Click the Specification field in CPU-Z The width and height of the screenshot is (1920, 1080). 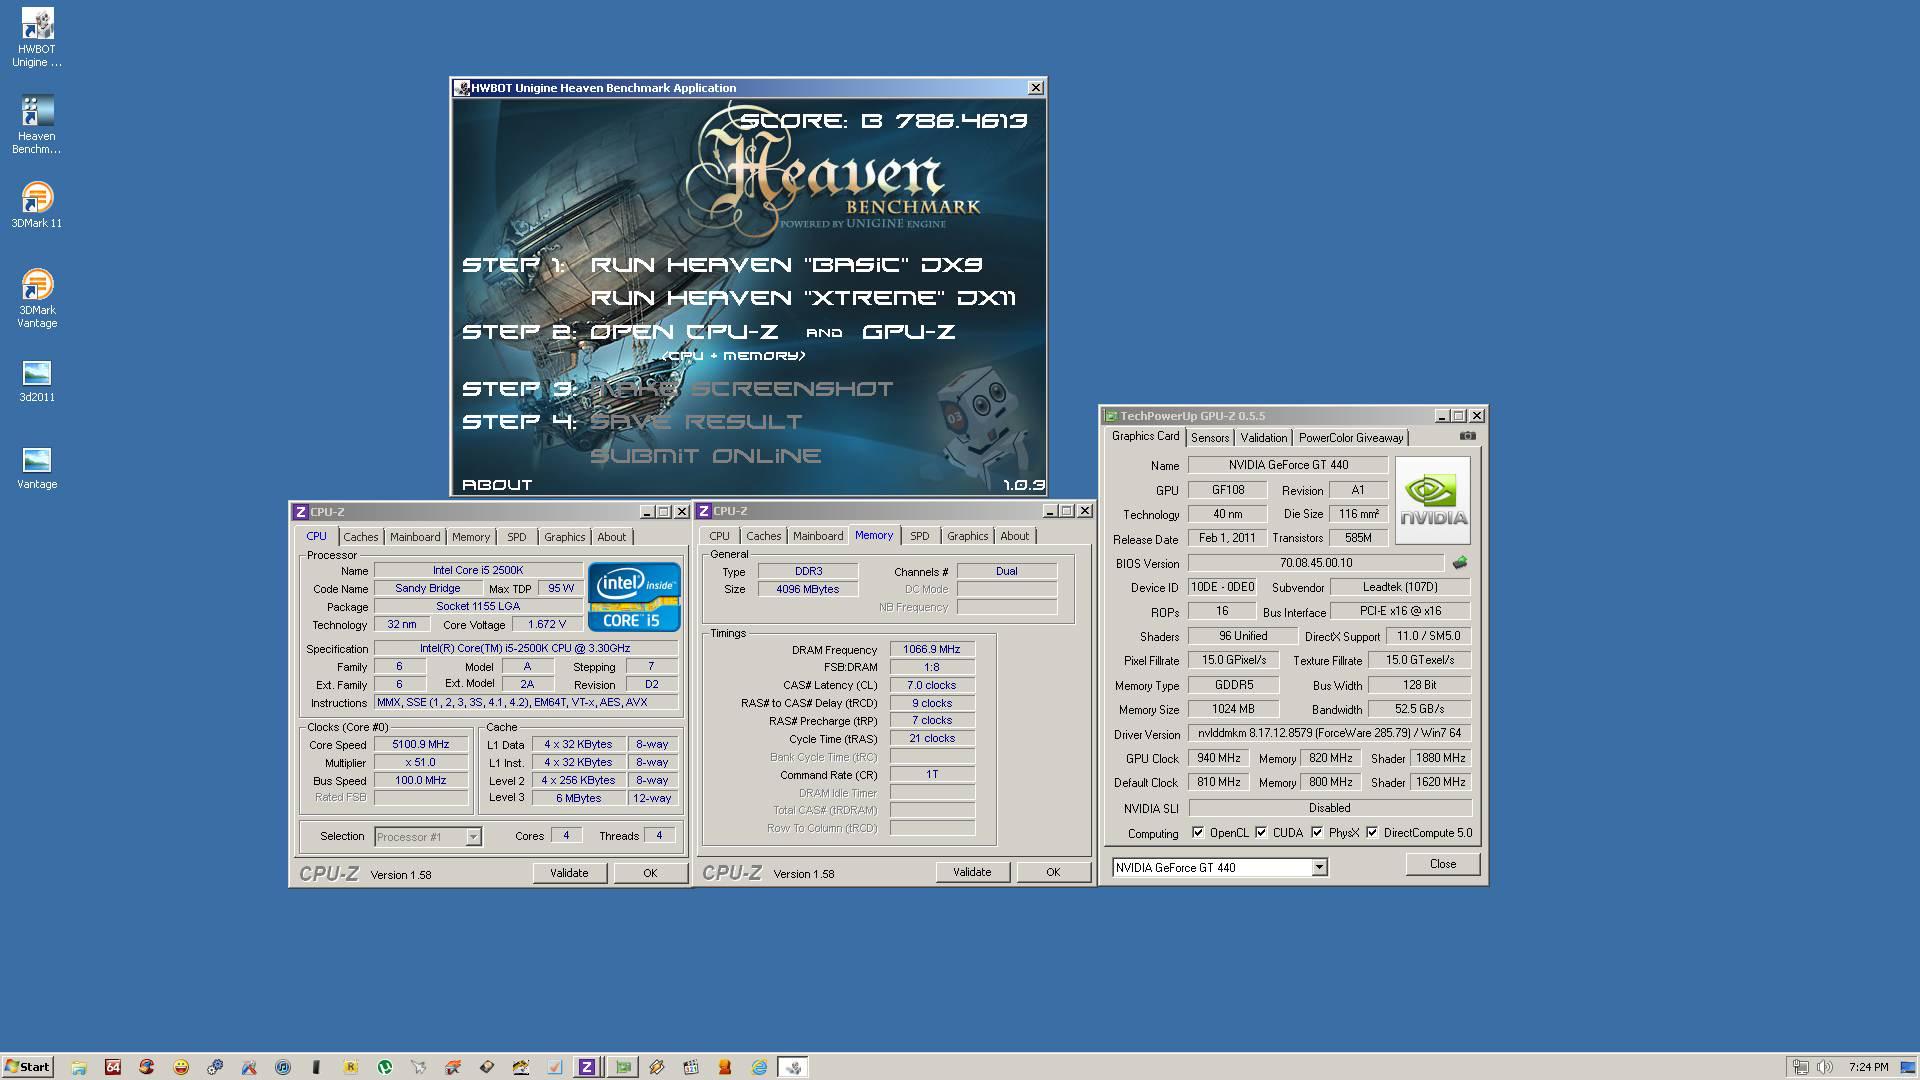[525, 649]
